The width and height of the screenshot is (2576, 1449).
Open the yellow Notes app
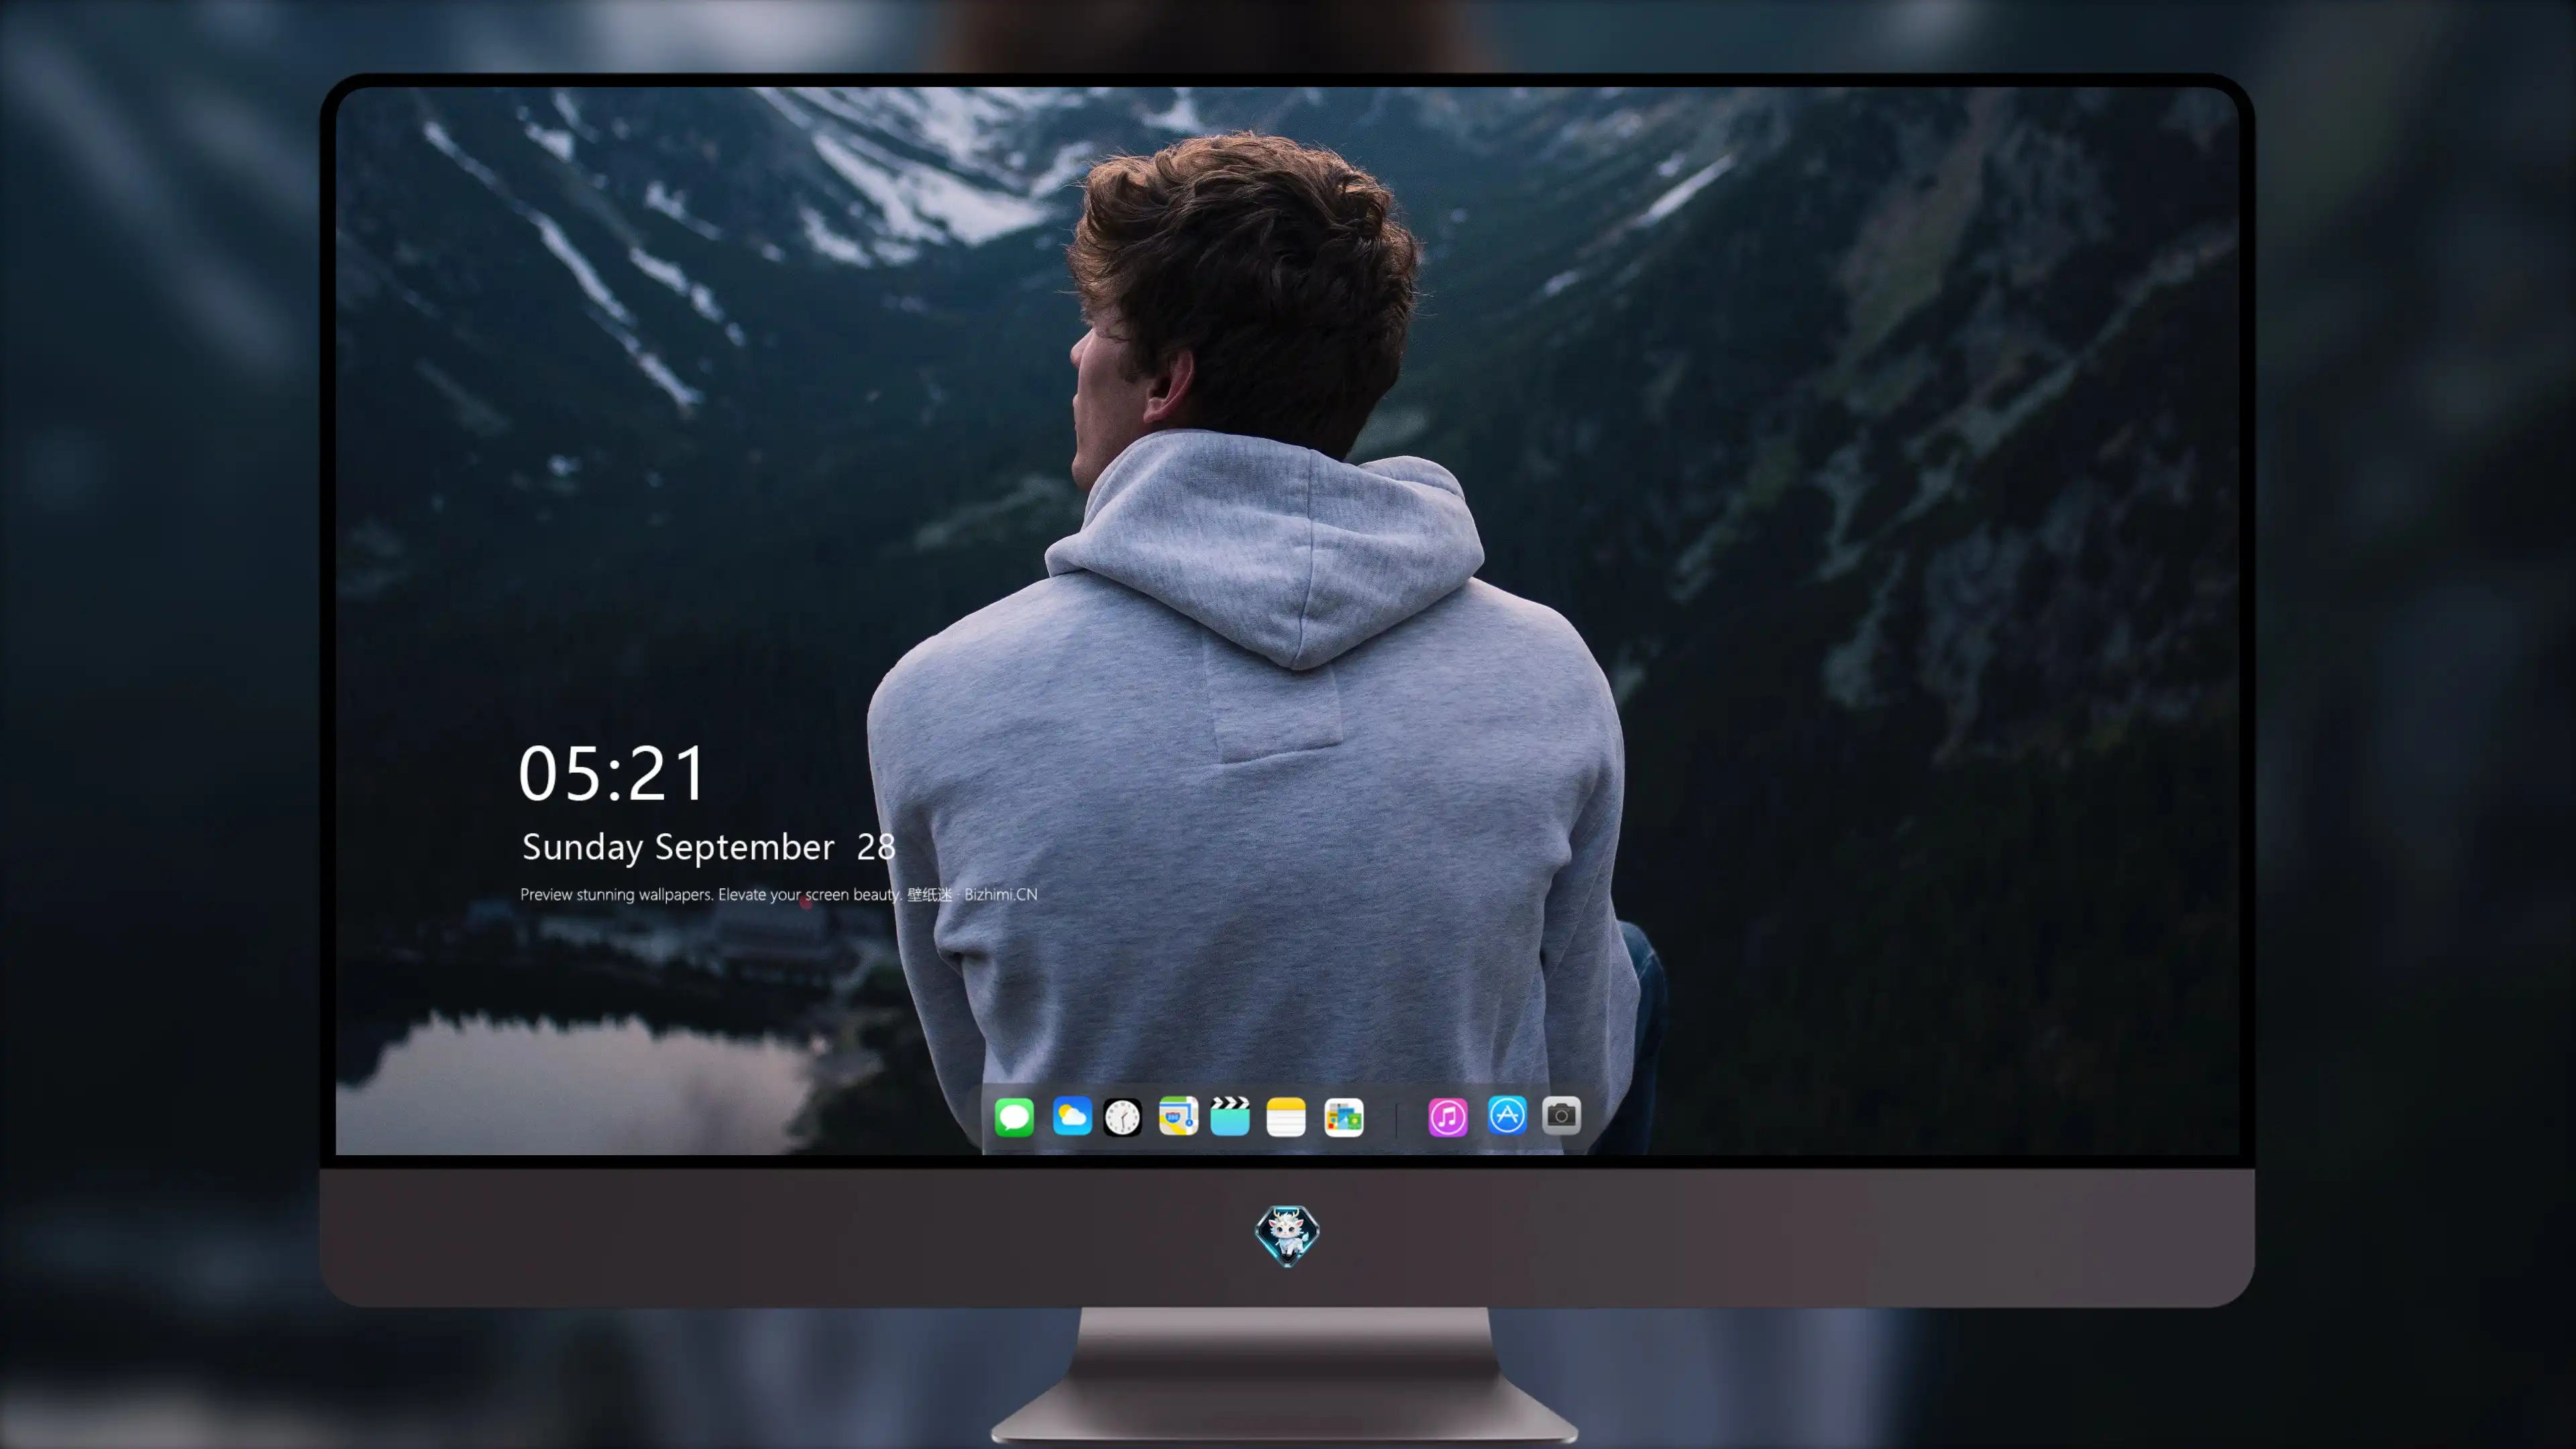coord(1286,1117)
